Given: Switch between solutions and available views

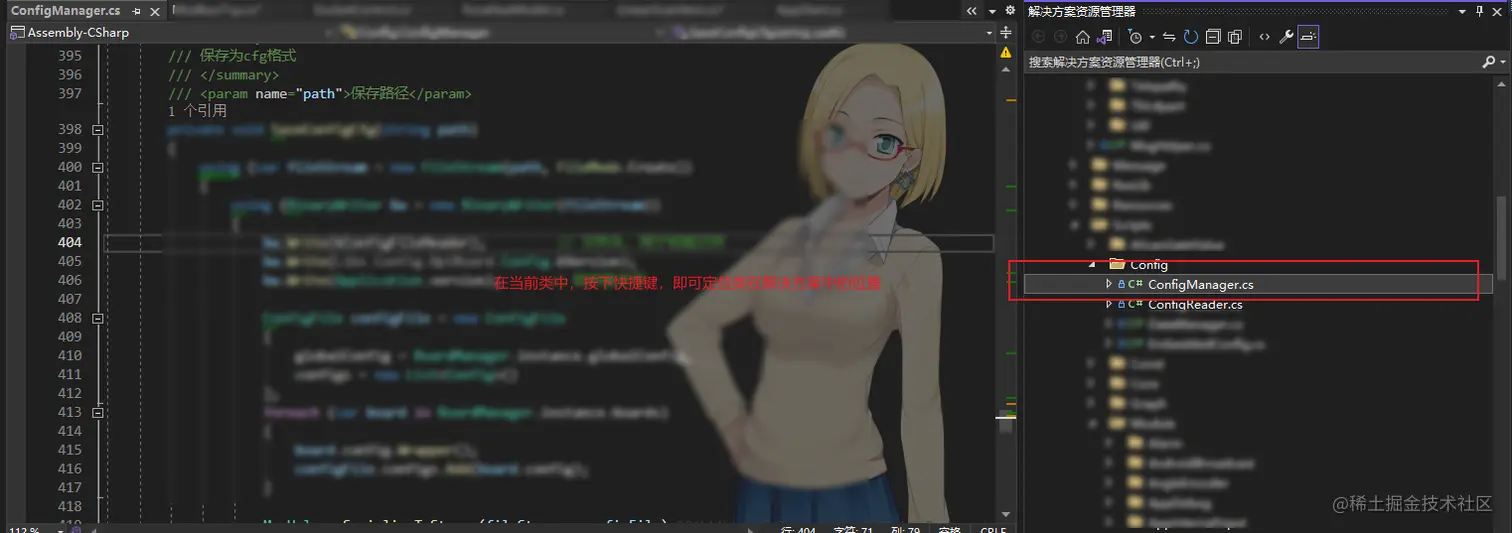Looking at the screenshot, I should (1104, 37).
